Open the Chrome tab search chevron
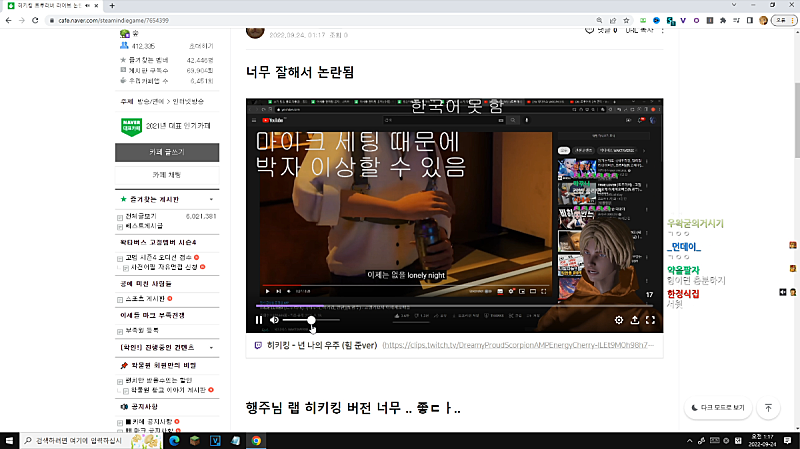800x449 pixels. [x=734, y=5]
